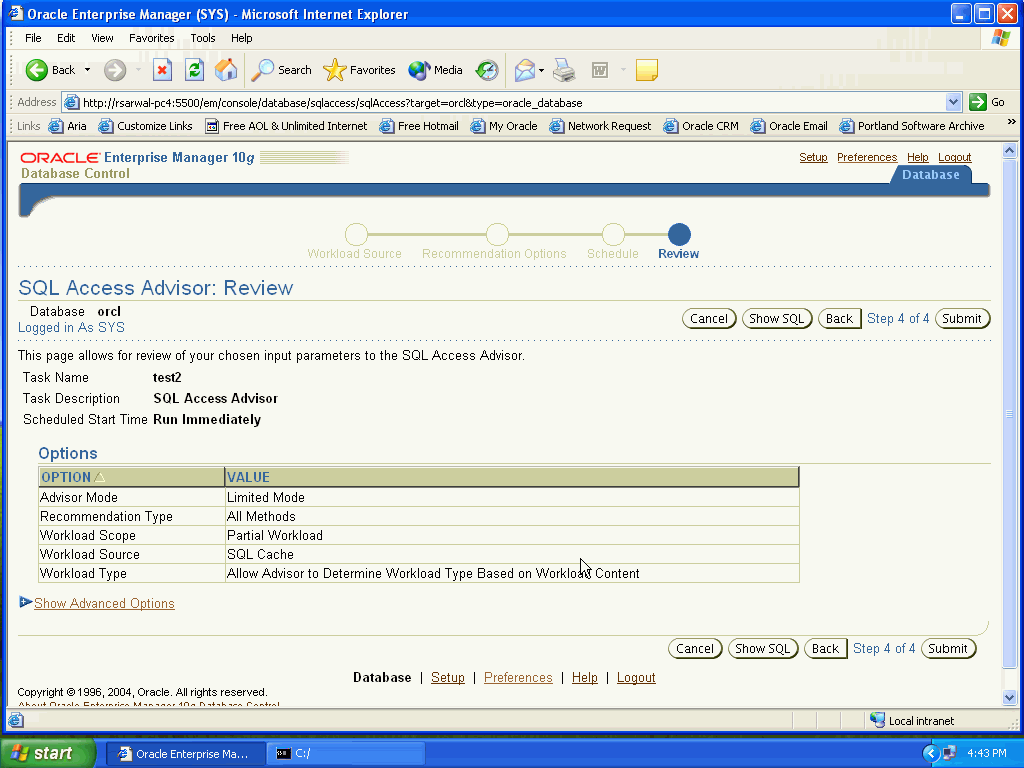
Task: Click the Print icon in toolbar
Action: 564,70
